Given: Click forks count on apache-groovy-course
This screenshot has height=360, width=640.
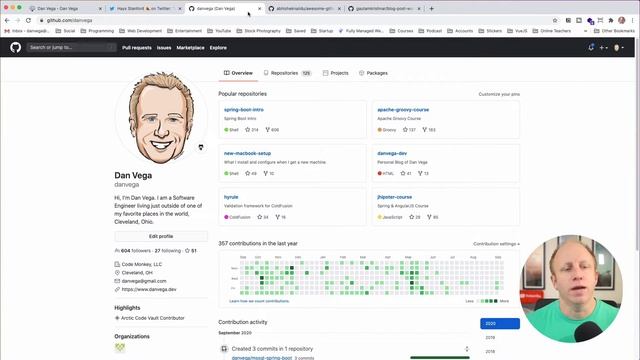Looking at the screenshot, I should [429, 130].
